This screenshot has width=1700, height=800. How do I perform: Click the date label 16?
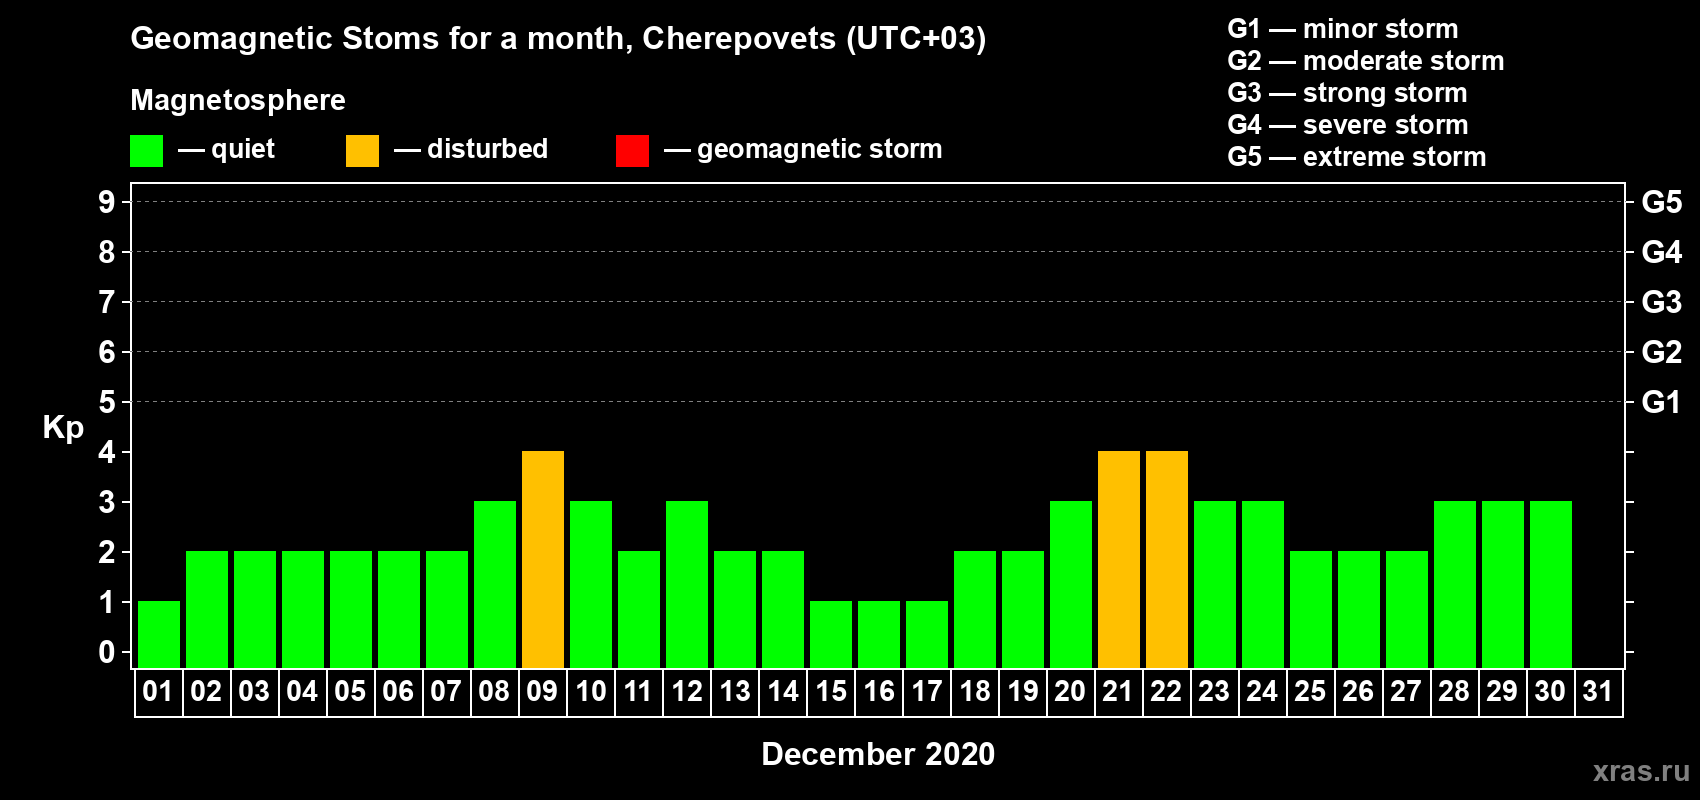(x=879, y=692)
